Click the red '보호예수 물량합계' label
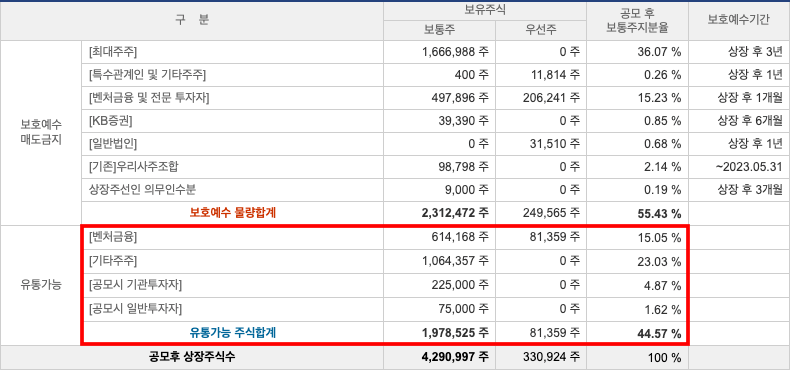This screenshot has height=371, width=791. pos(233,213)
